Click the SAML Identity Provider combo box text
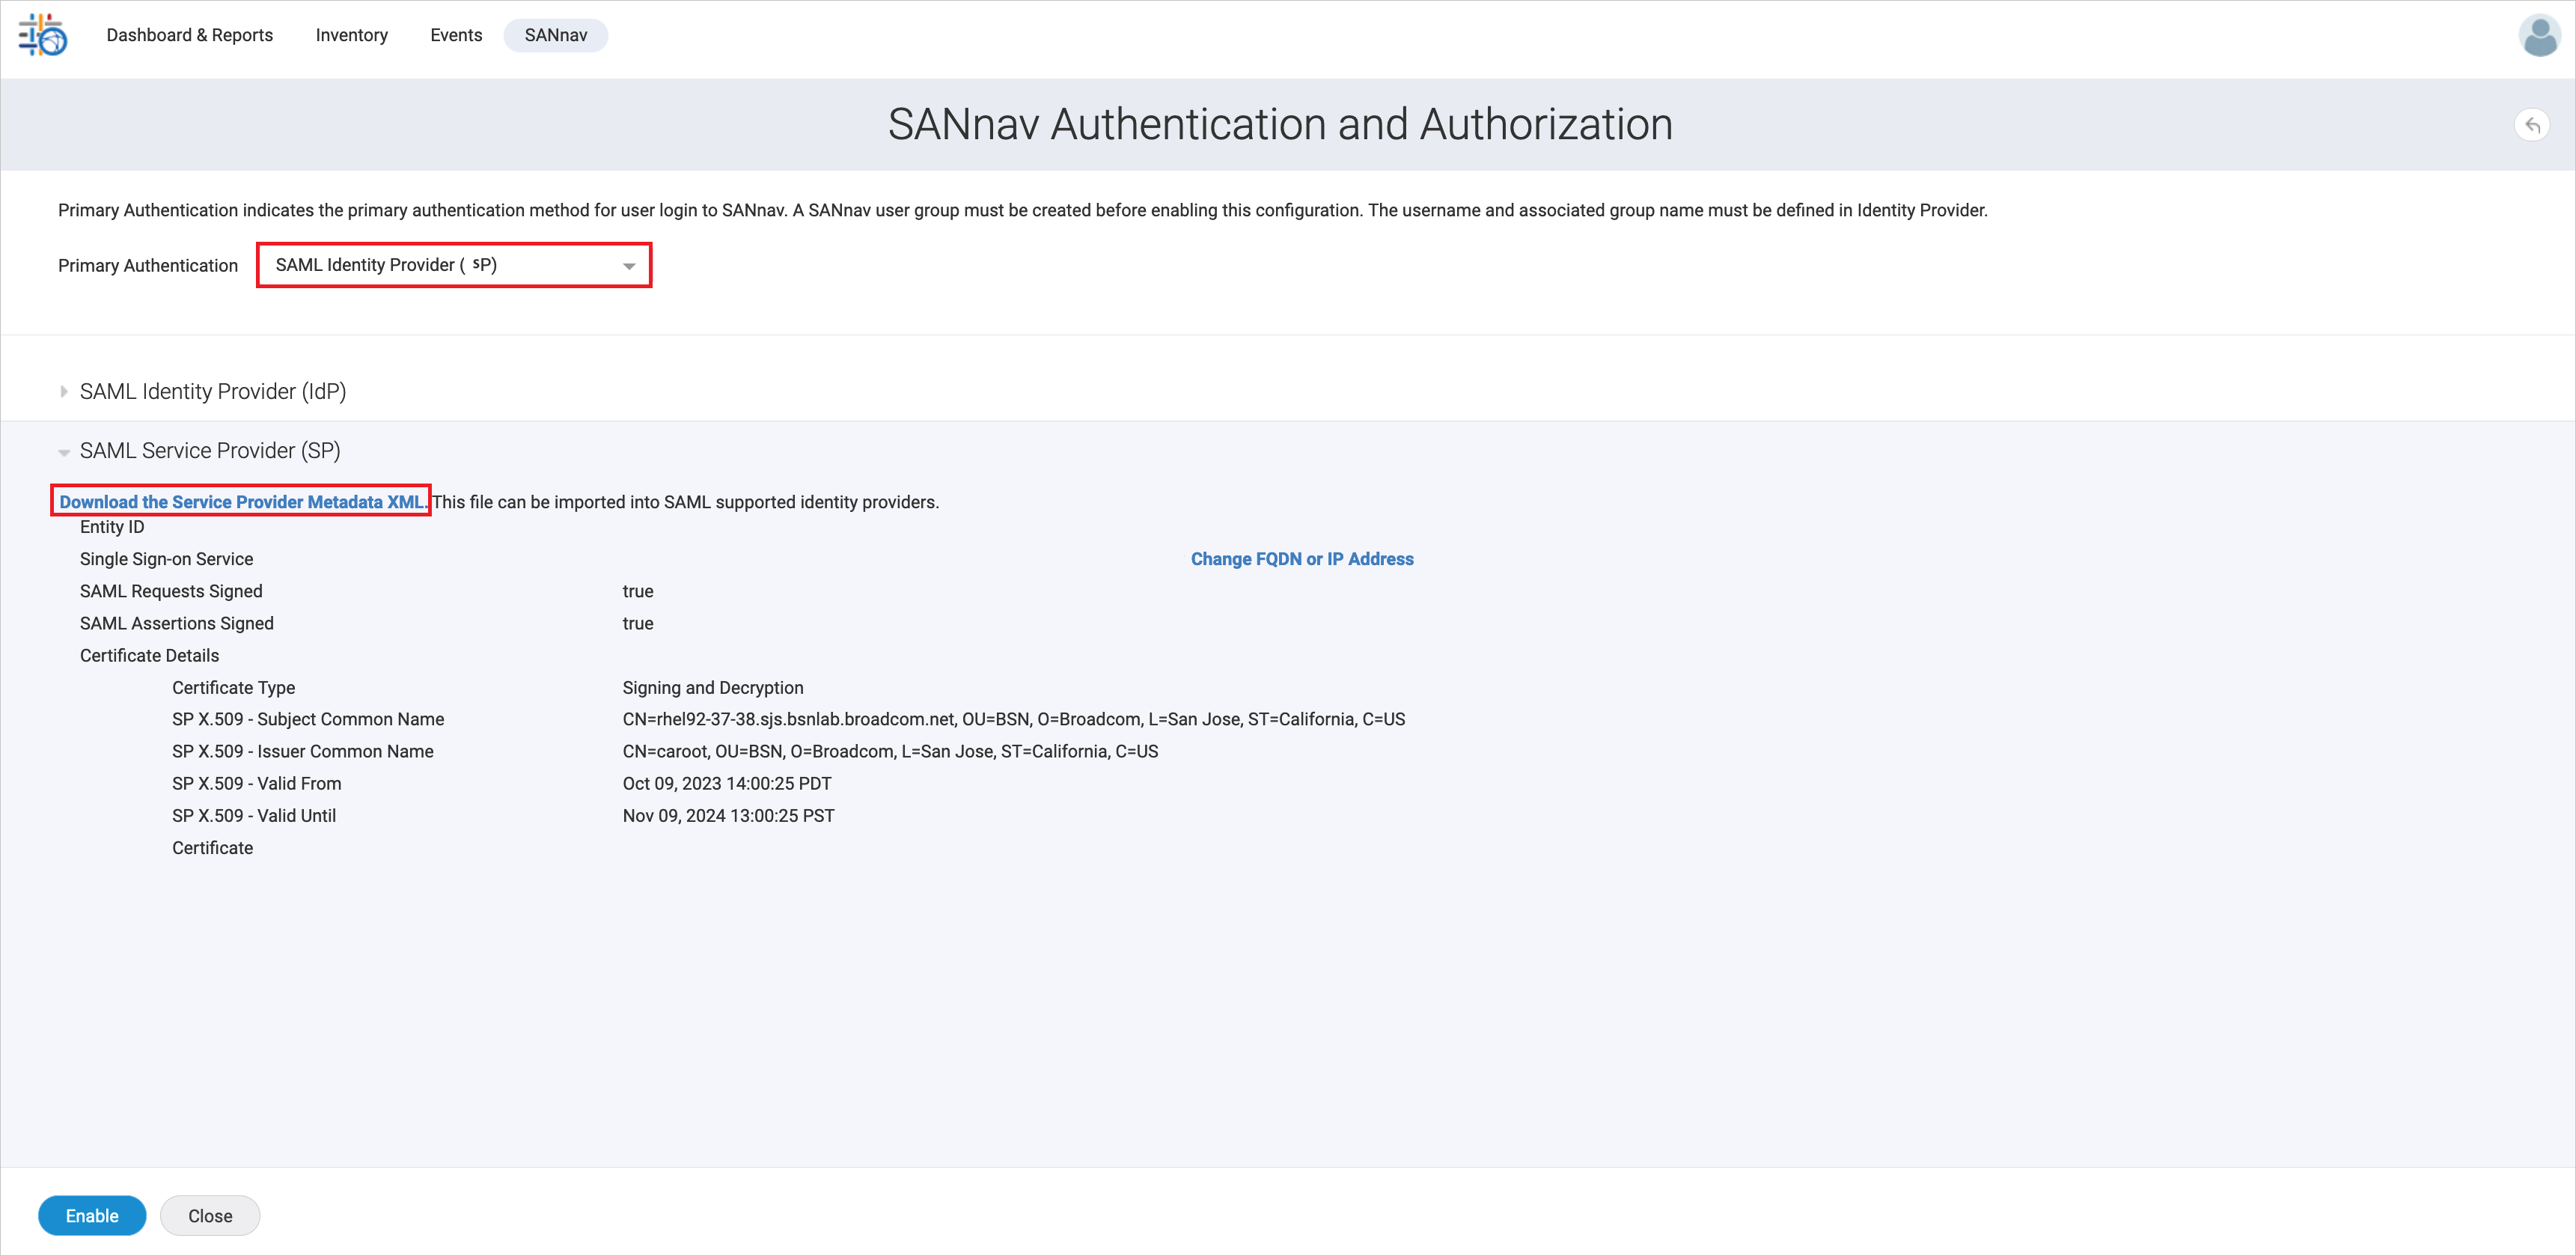The image size is (2576, 1256). (x=386, y=265)
